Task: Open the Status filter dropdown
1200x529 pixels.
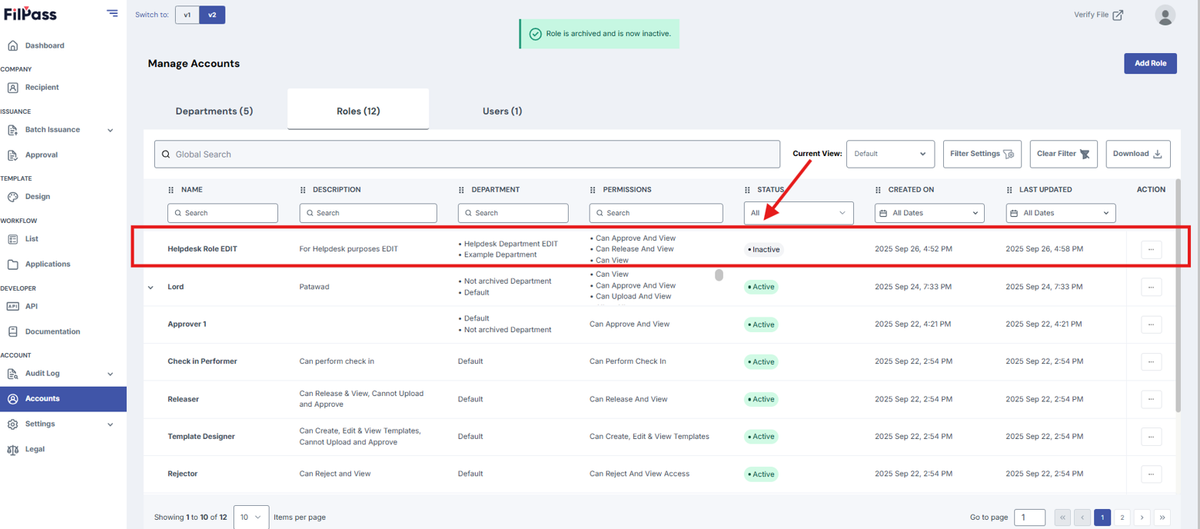Action: pos(799,213)
